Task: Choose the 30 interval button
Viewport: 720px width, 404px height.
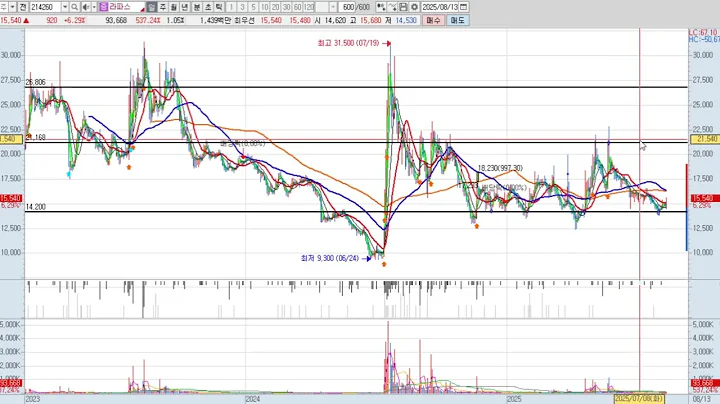Action: tap(287, 7)
